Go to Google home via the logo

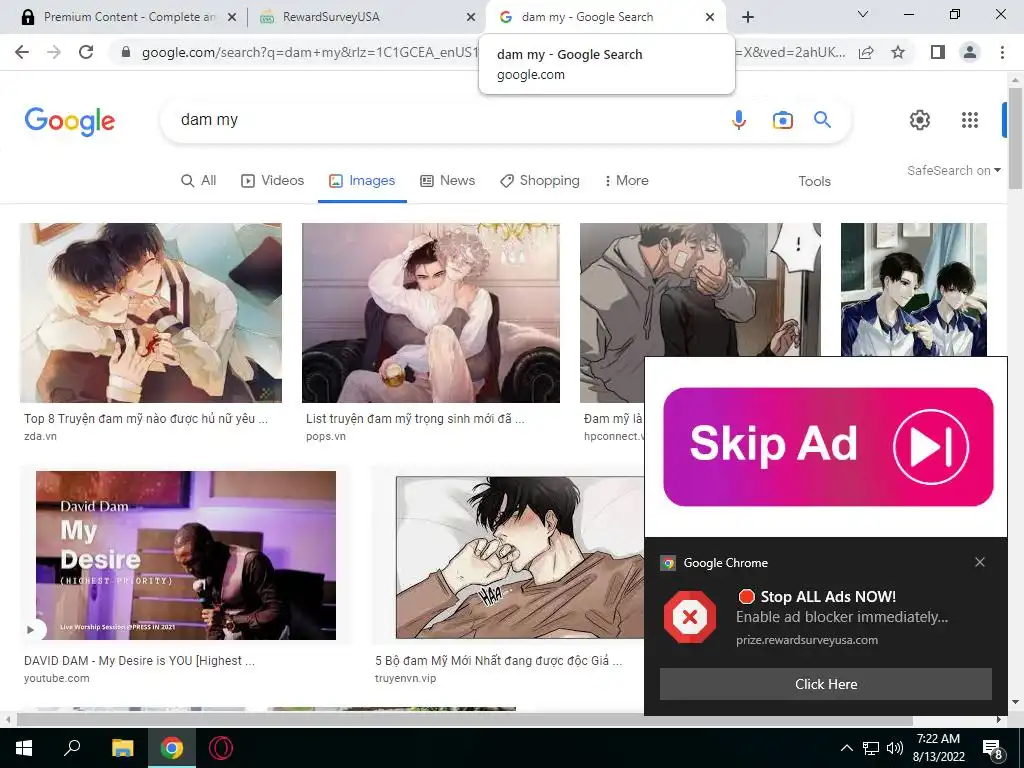pos(70,121)
